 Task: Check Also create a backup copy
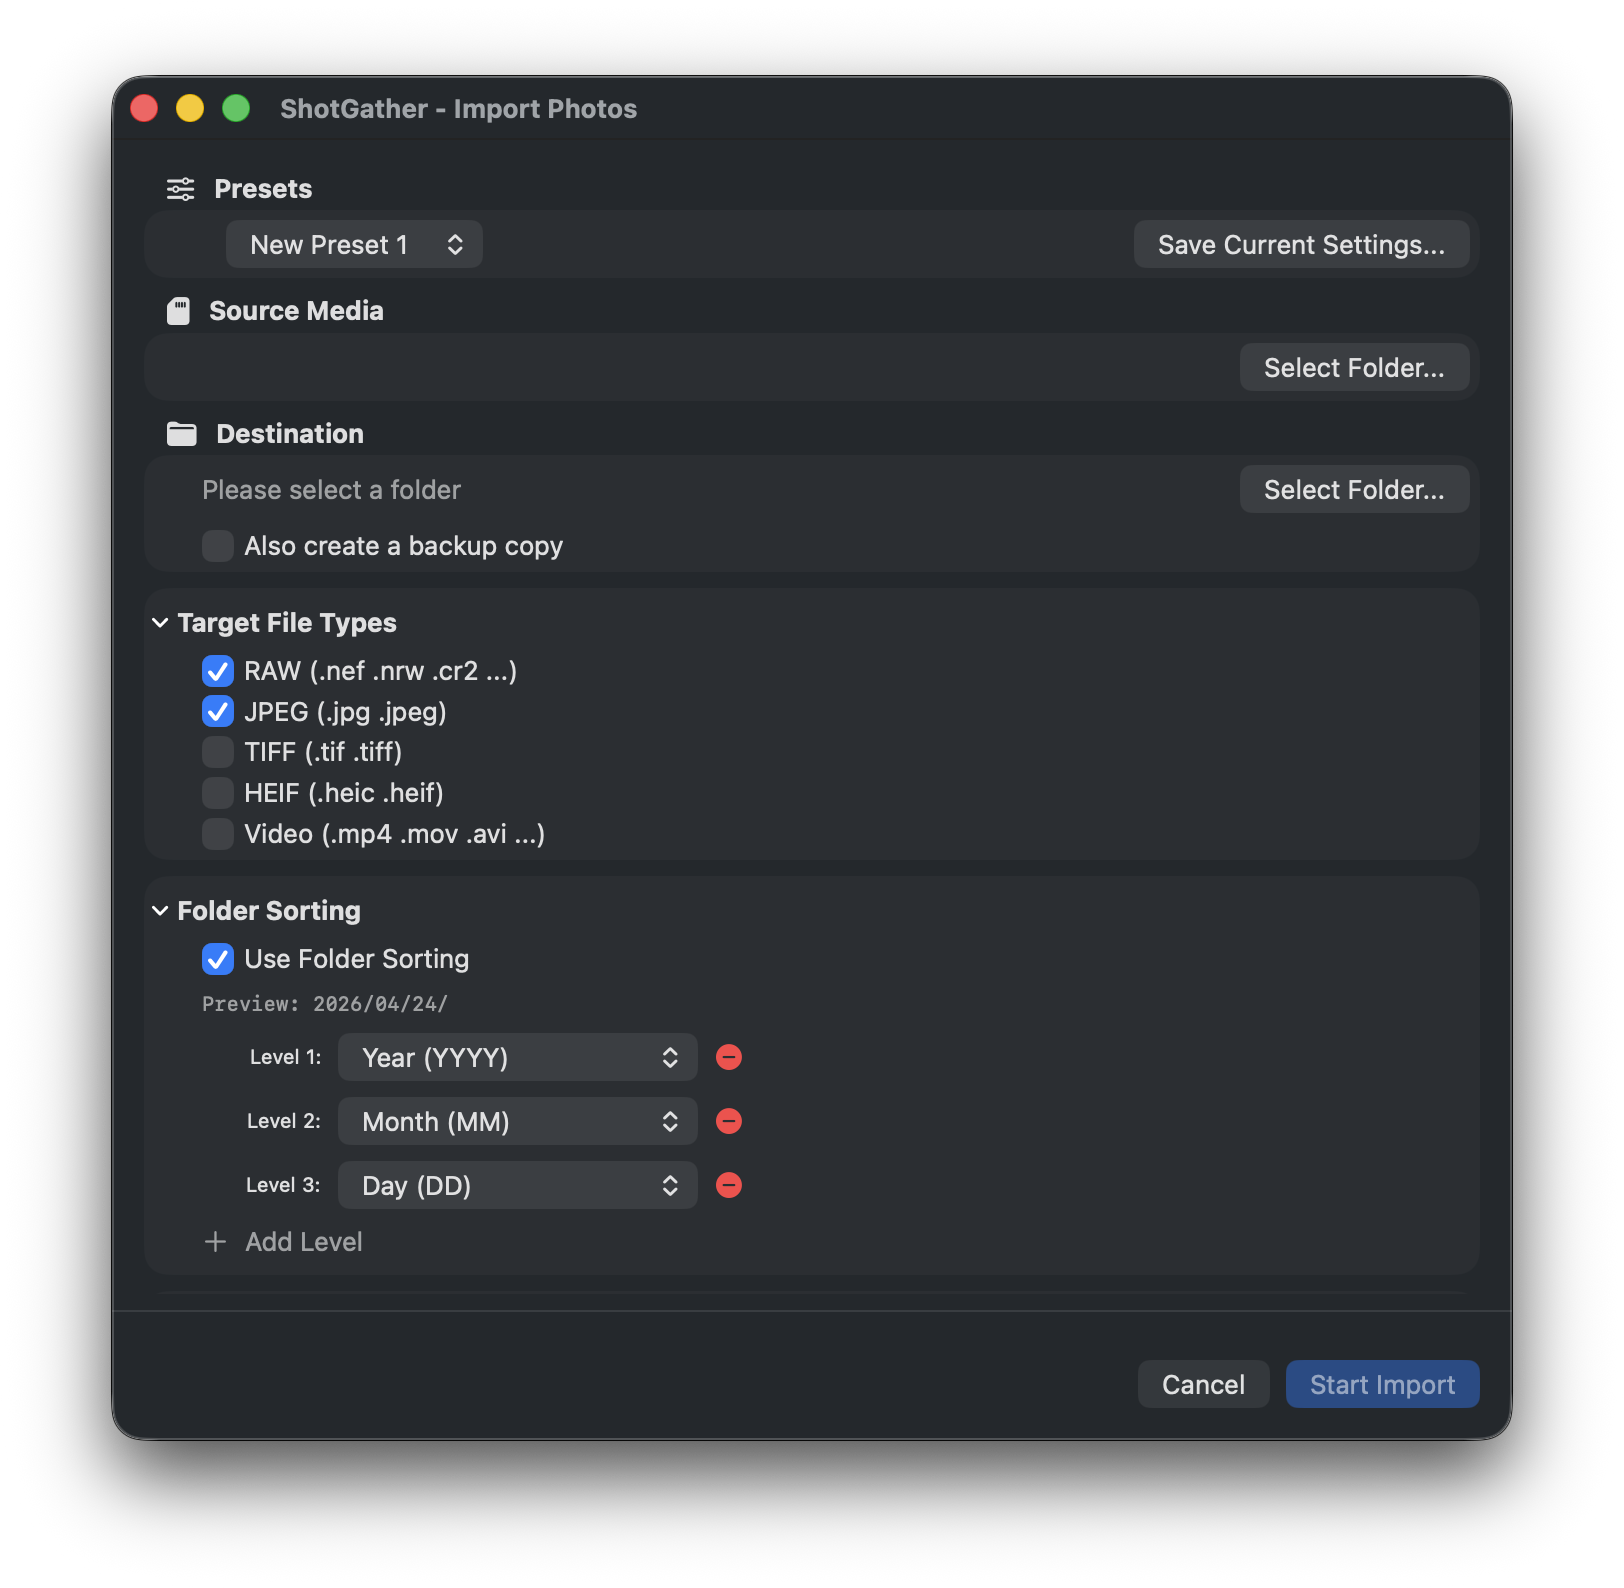(x=217, y=546)
